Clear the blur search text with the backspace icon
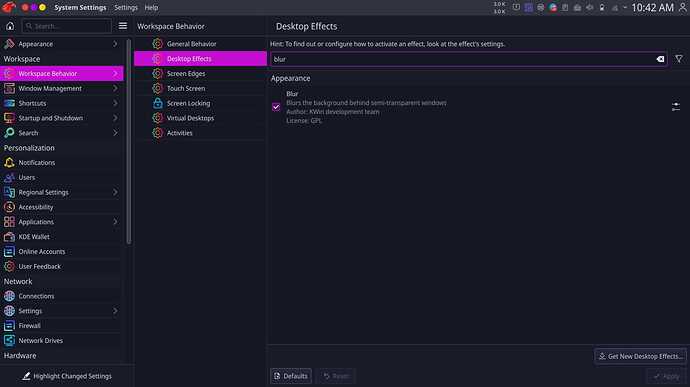 (660, 59)
